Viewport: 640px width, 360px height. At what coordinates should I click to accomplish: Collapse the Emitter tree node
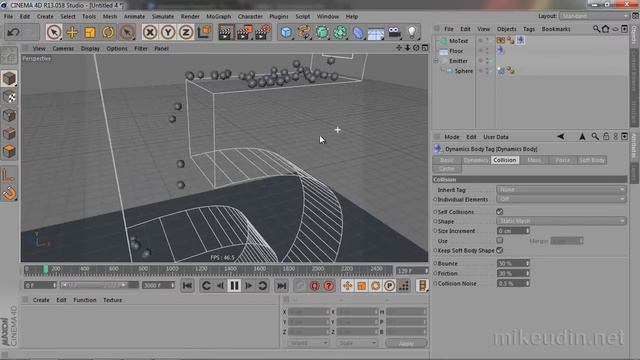[436, 60]
